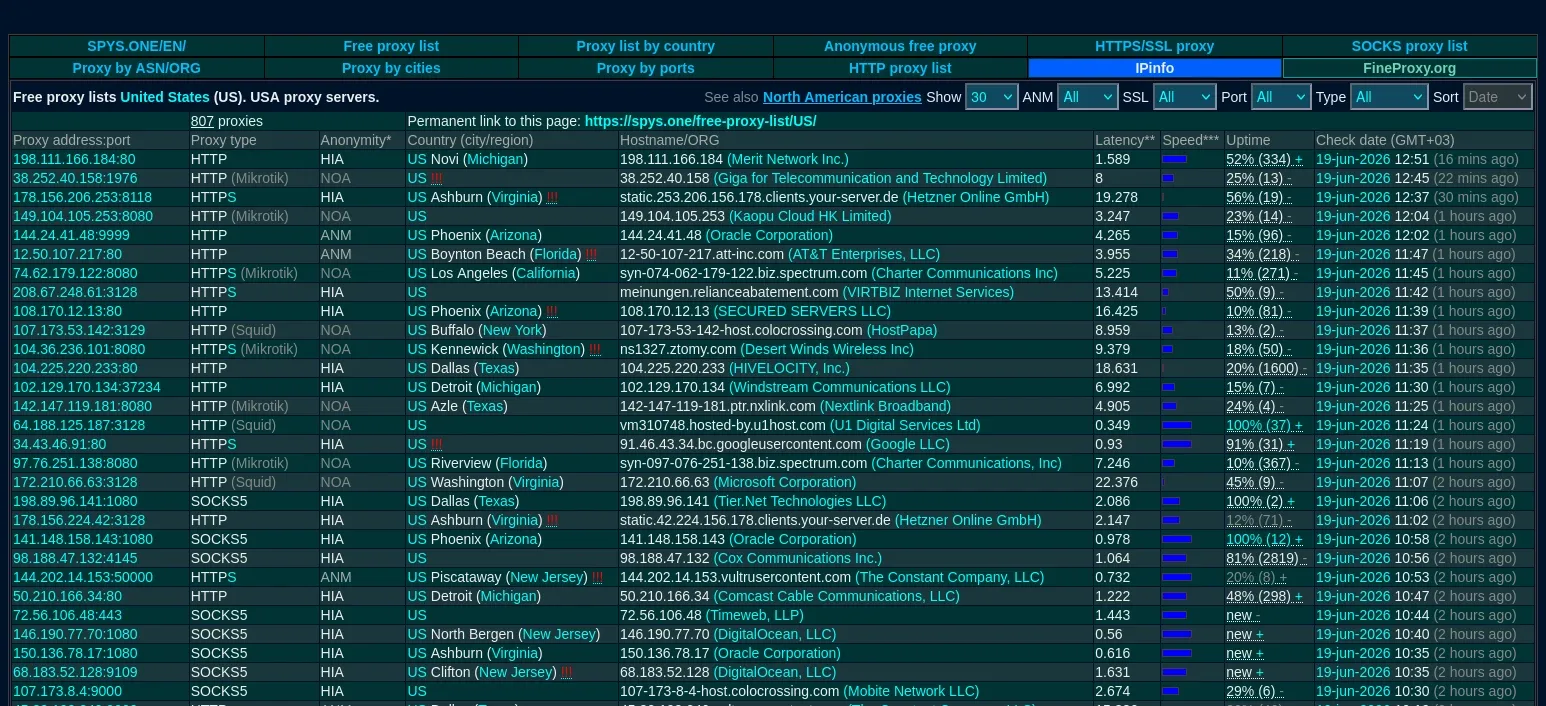1546x706 pixels.
Task: Open uptime 91% (31) + link
Action: [x=1261, y=444]
